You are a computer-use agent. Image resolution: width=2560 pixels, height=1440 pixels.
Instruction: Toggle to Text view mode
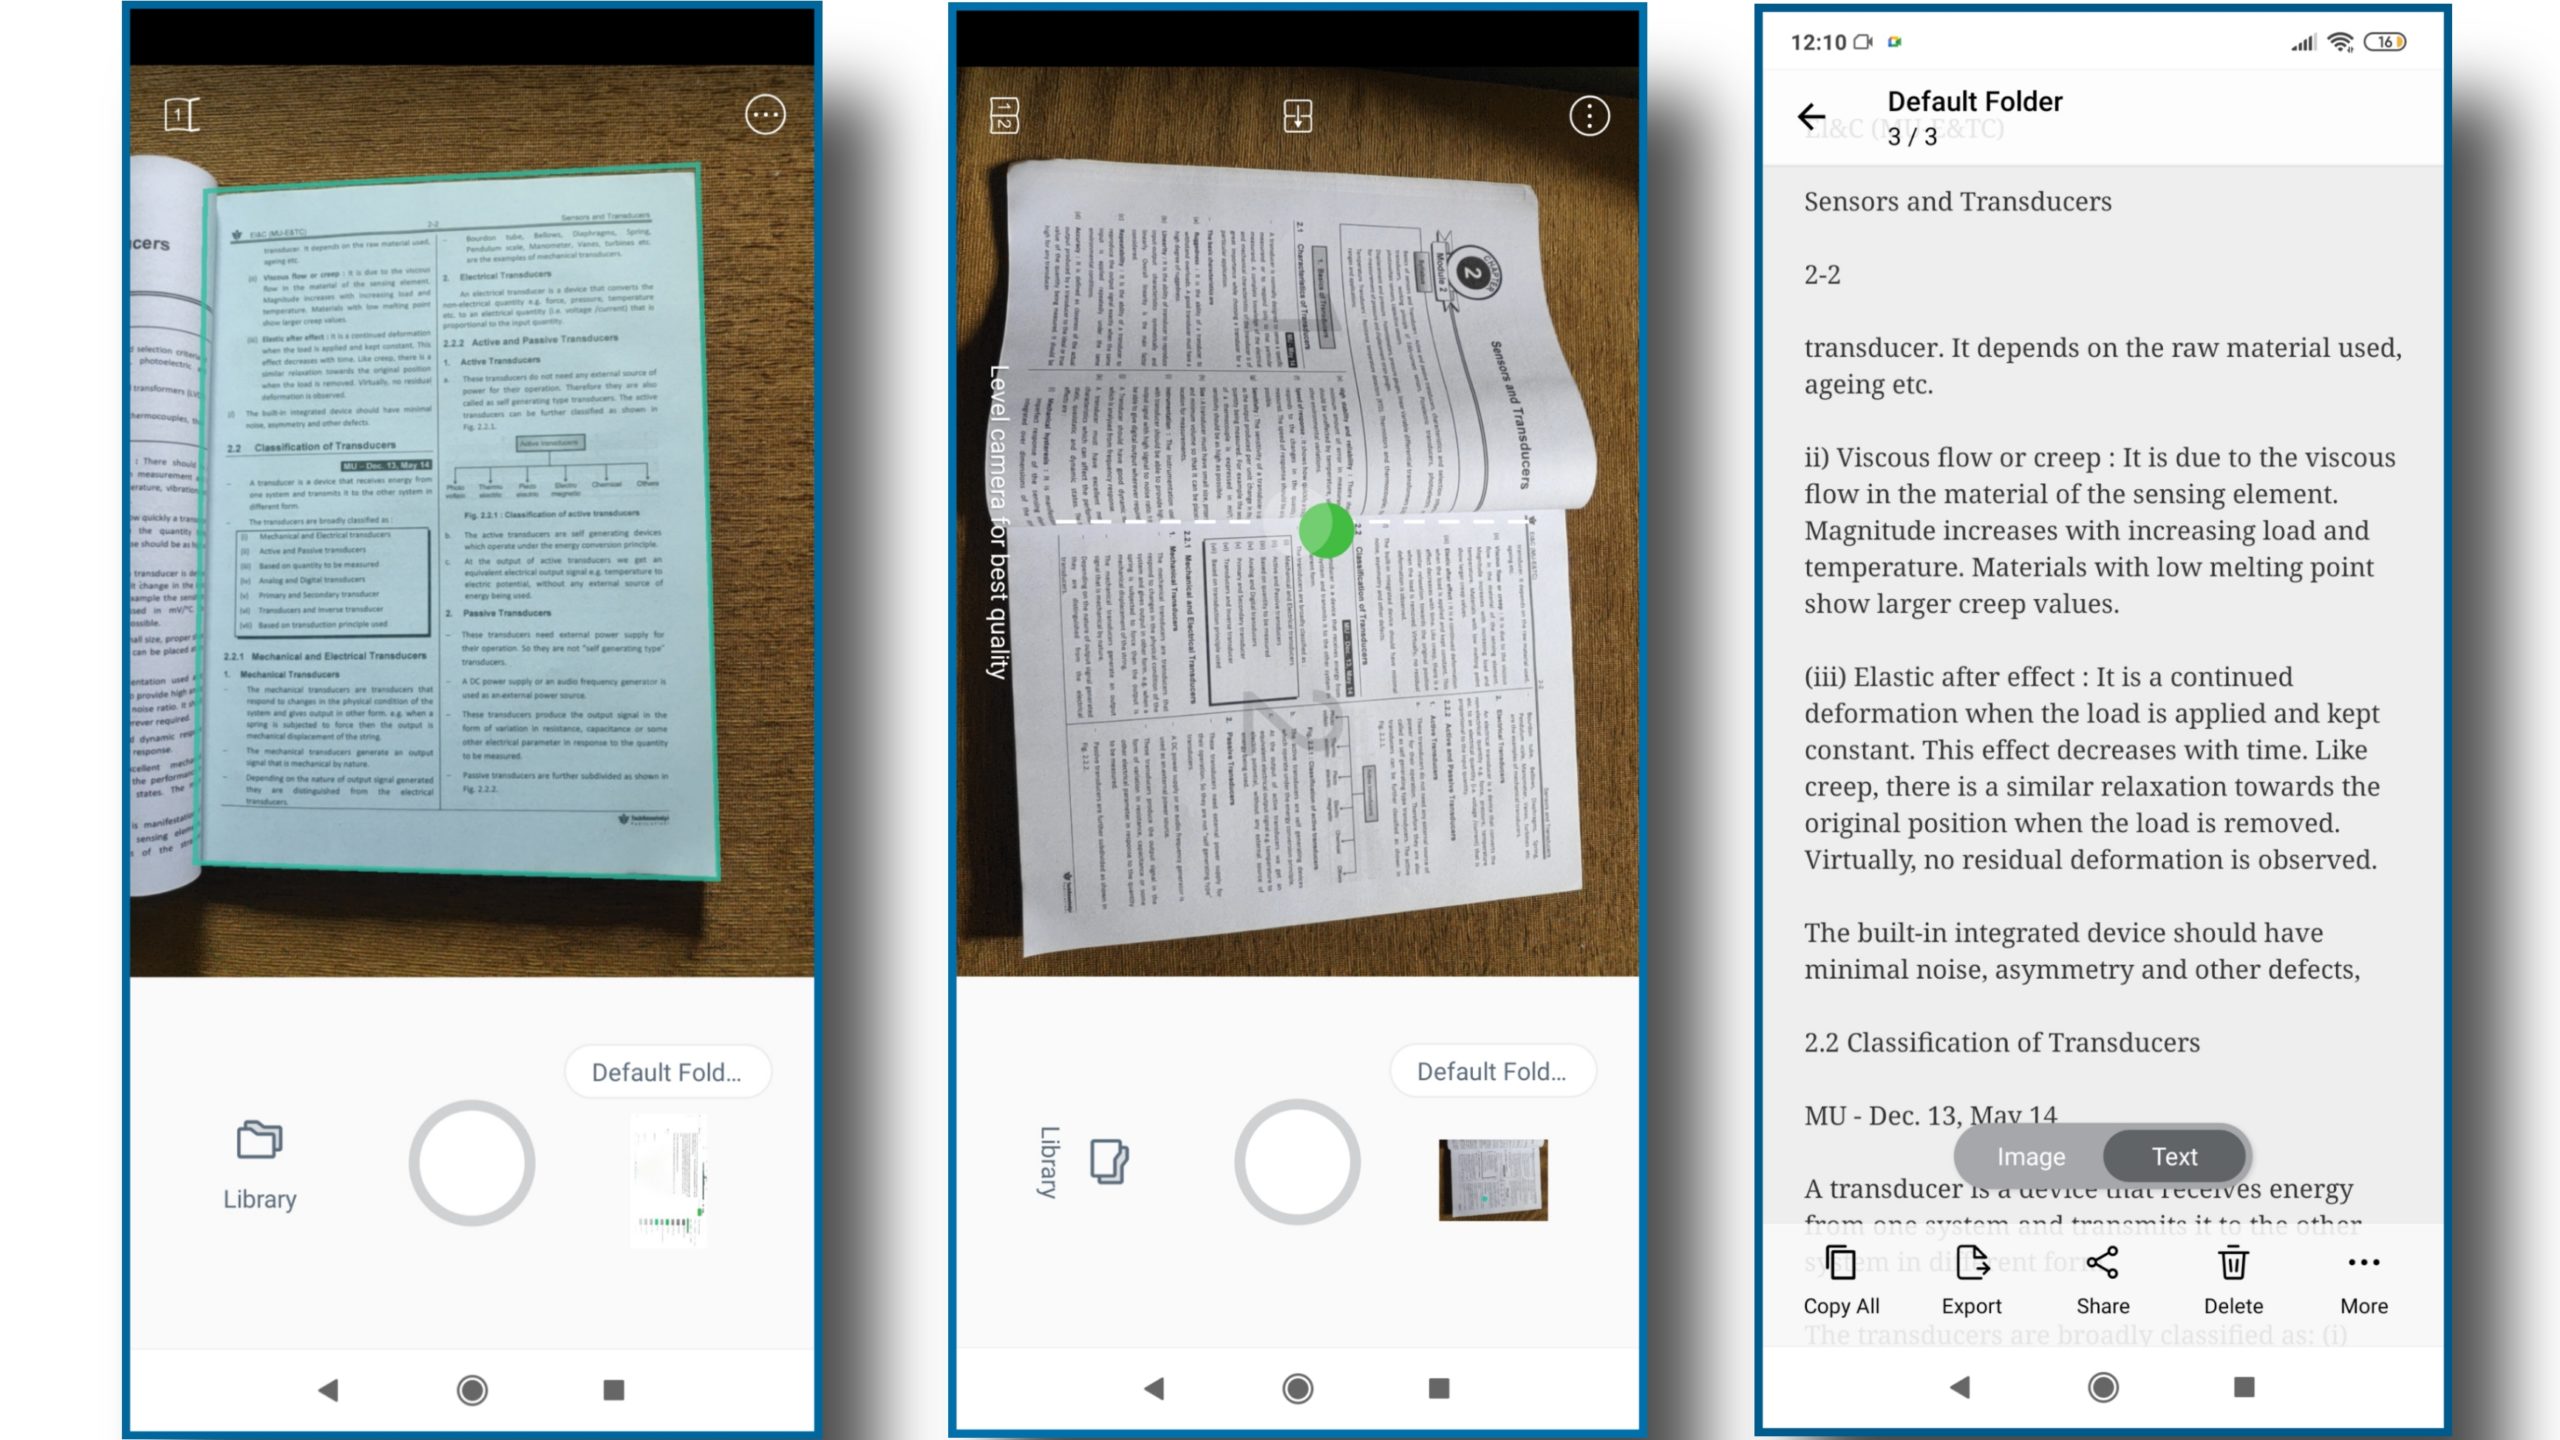click(x=2173, y=1155)
